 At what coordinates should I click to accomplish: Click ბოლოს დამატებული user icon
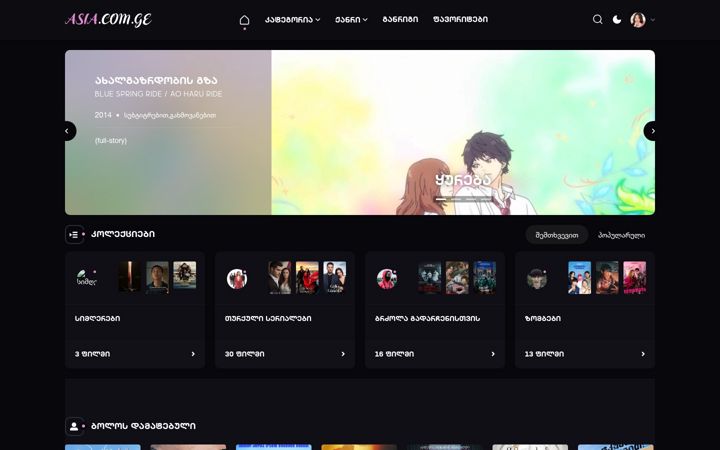(x=74, y=426)
